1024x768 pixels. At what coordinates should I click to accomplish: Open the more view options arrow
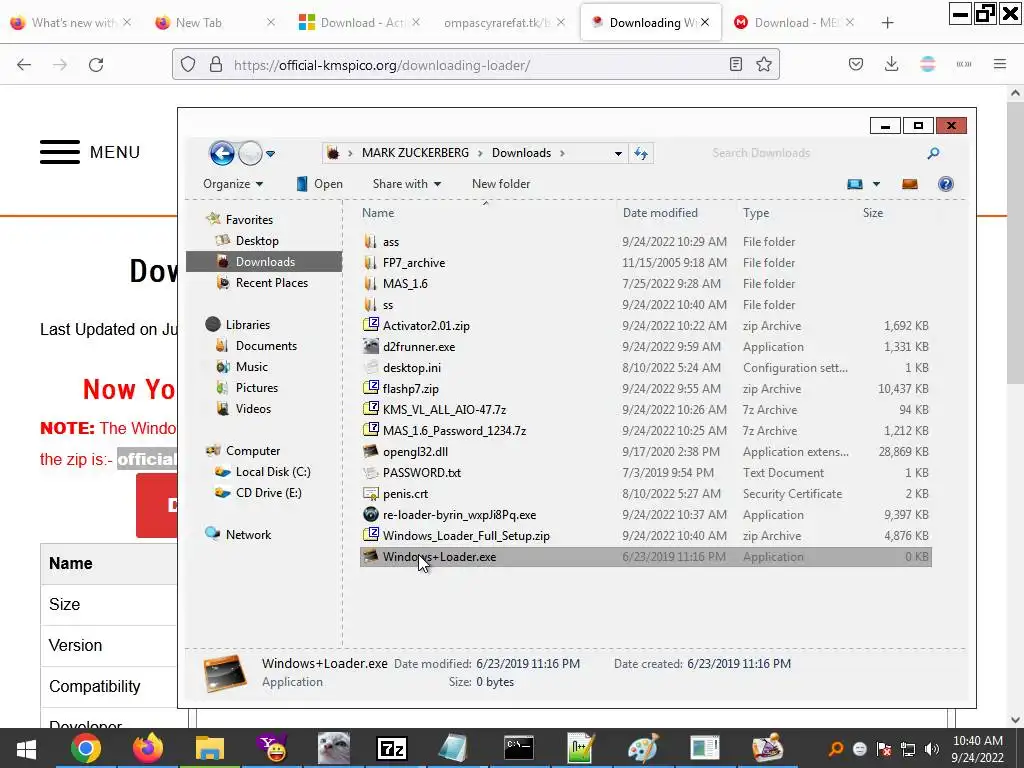pos(876,184)
